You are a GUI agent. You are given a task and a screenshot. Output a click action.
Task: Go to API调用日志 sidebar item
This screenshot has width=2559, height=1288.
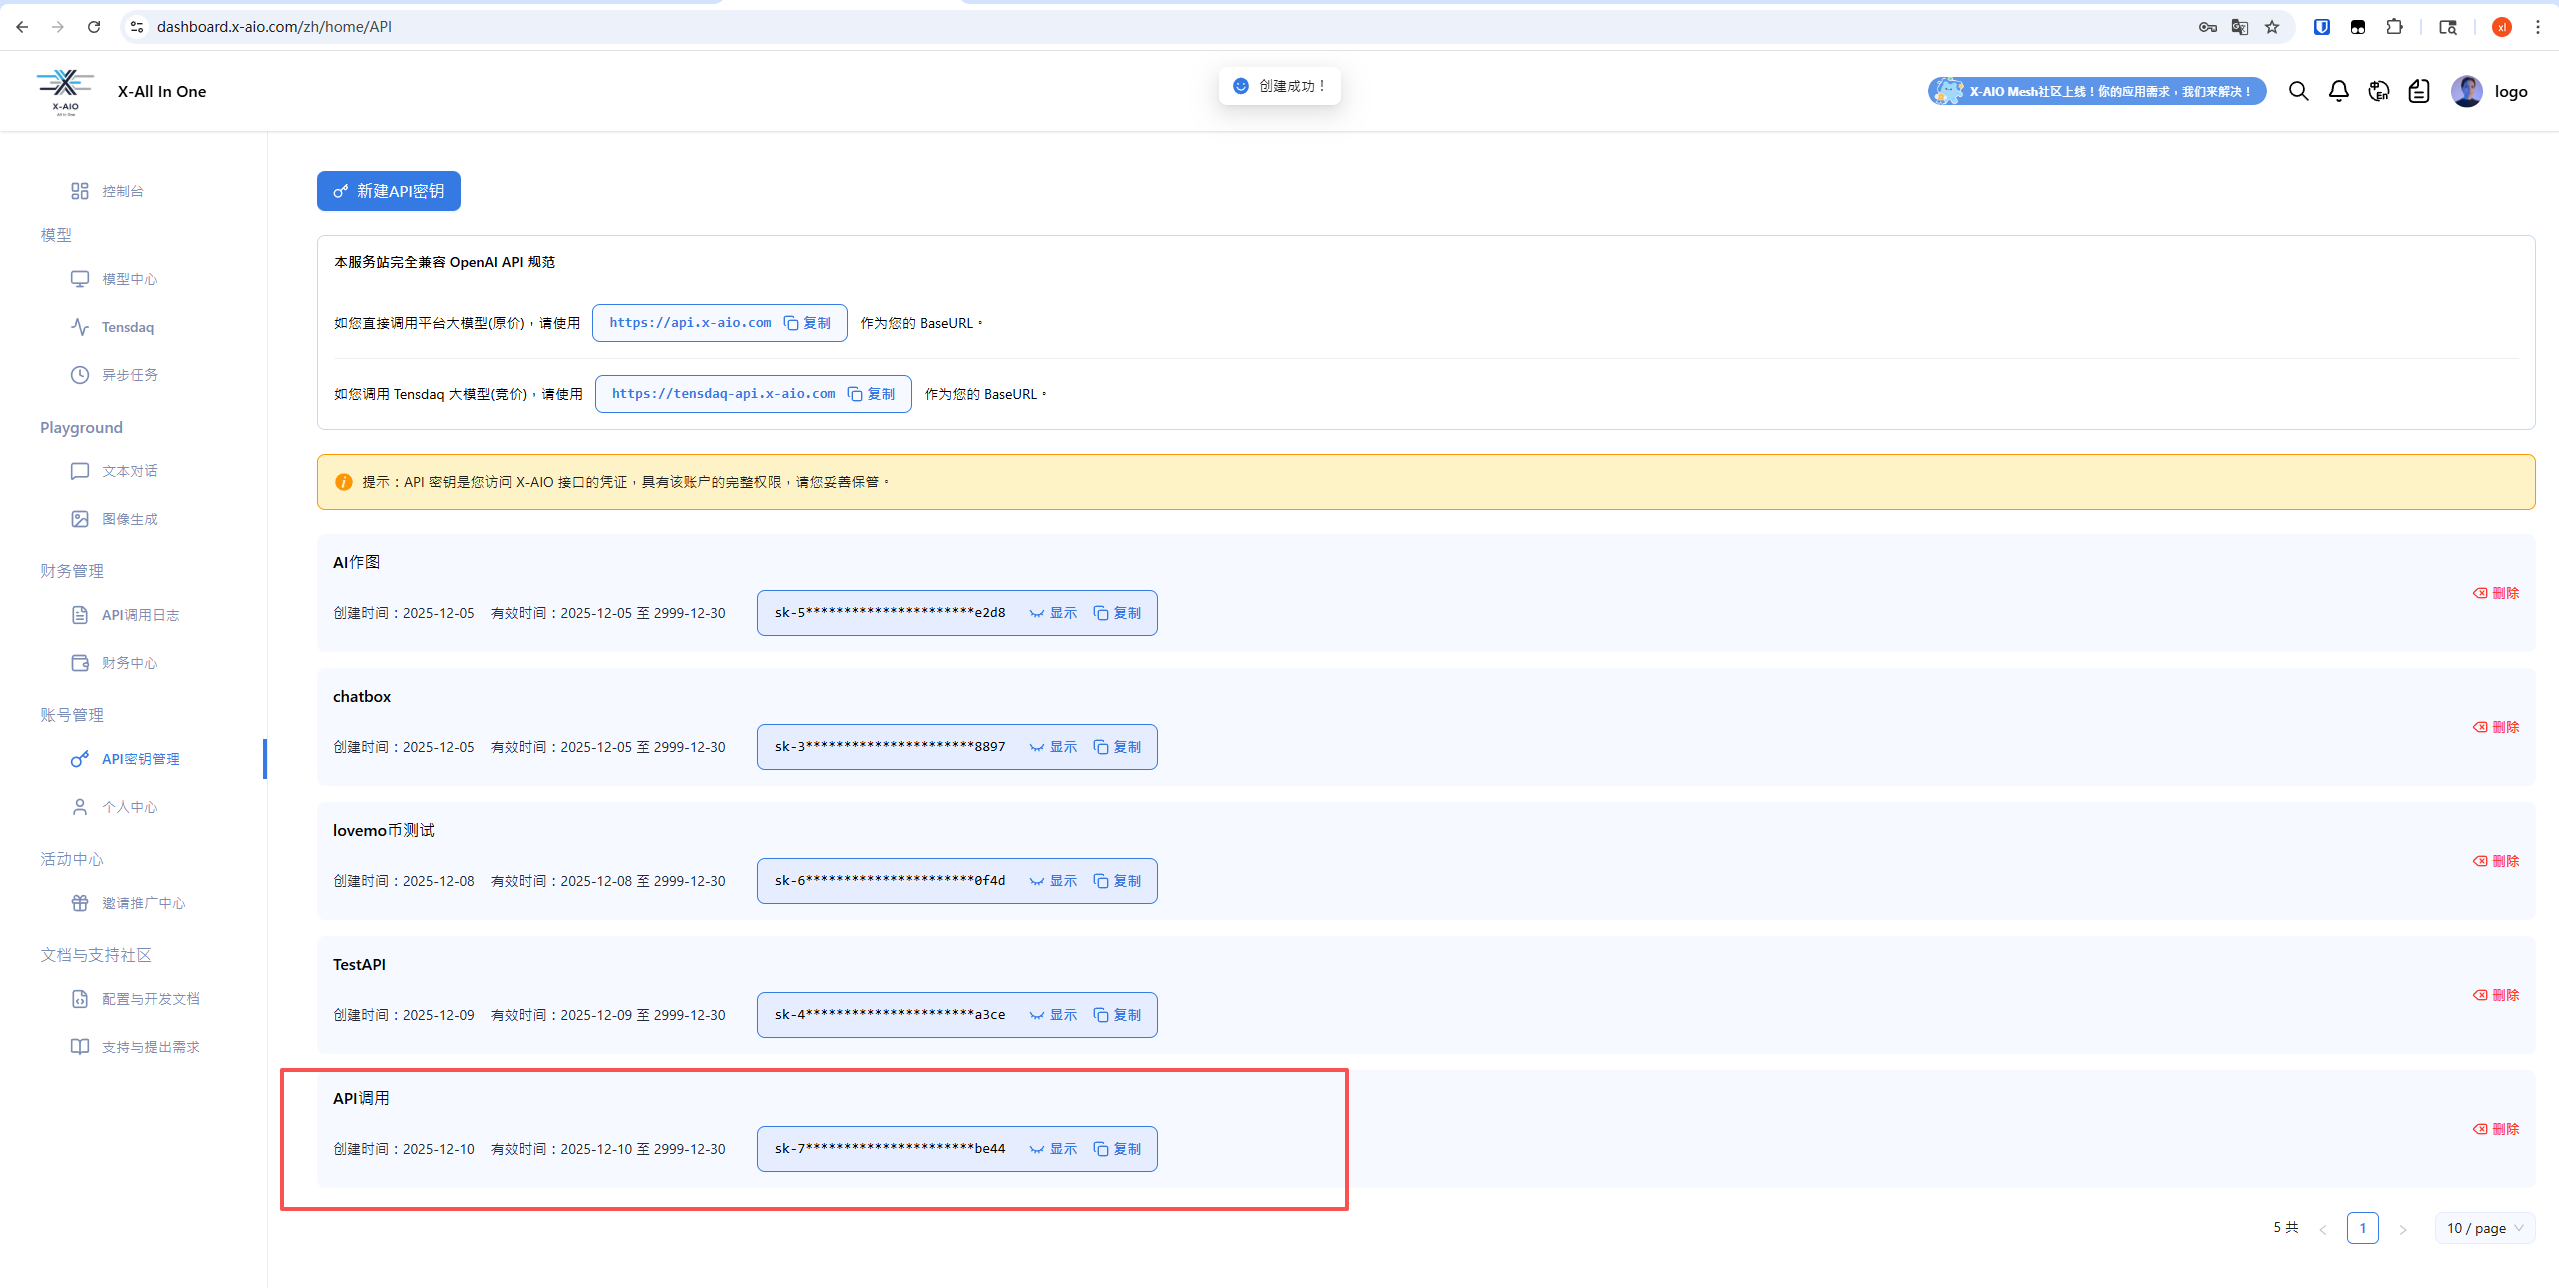coord(140,615)
